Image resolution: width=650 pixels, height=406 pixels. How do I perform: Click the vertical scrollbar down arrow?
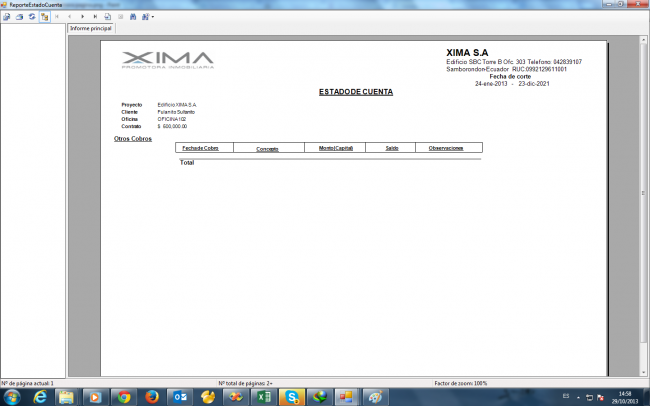pyautogui.click(x=644, y=372)
